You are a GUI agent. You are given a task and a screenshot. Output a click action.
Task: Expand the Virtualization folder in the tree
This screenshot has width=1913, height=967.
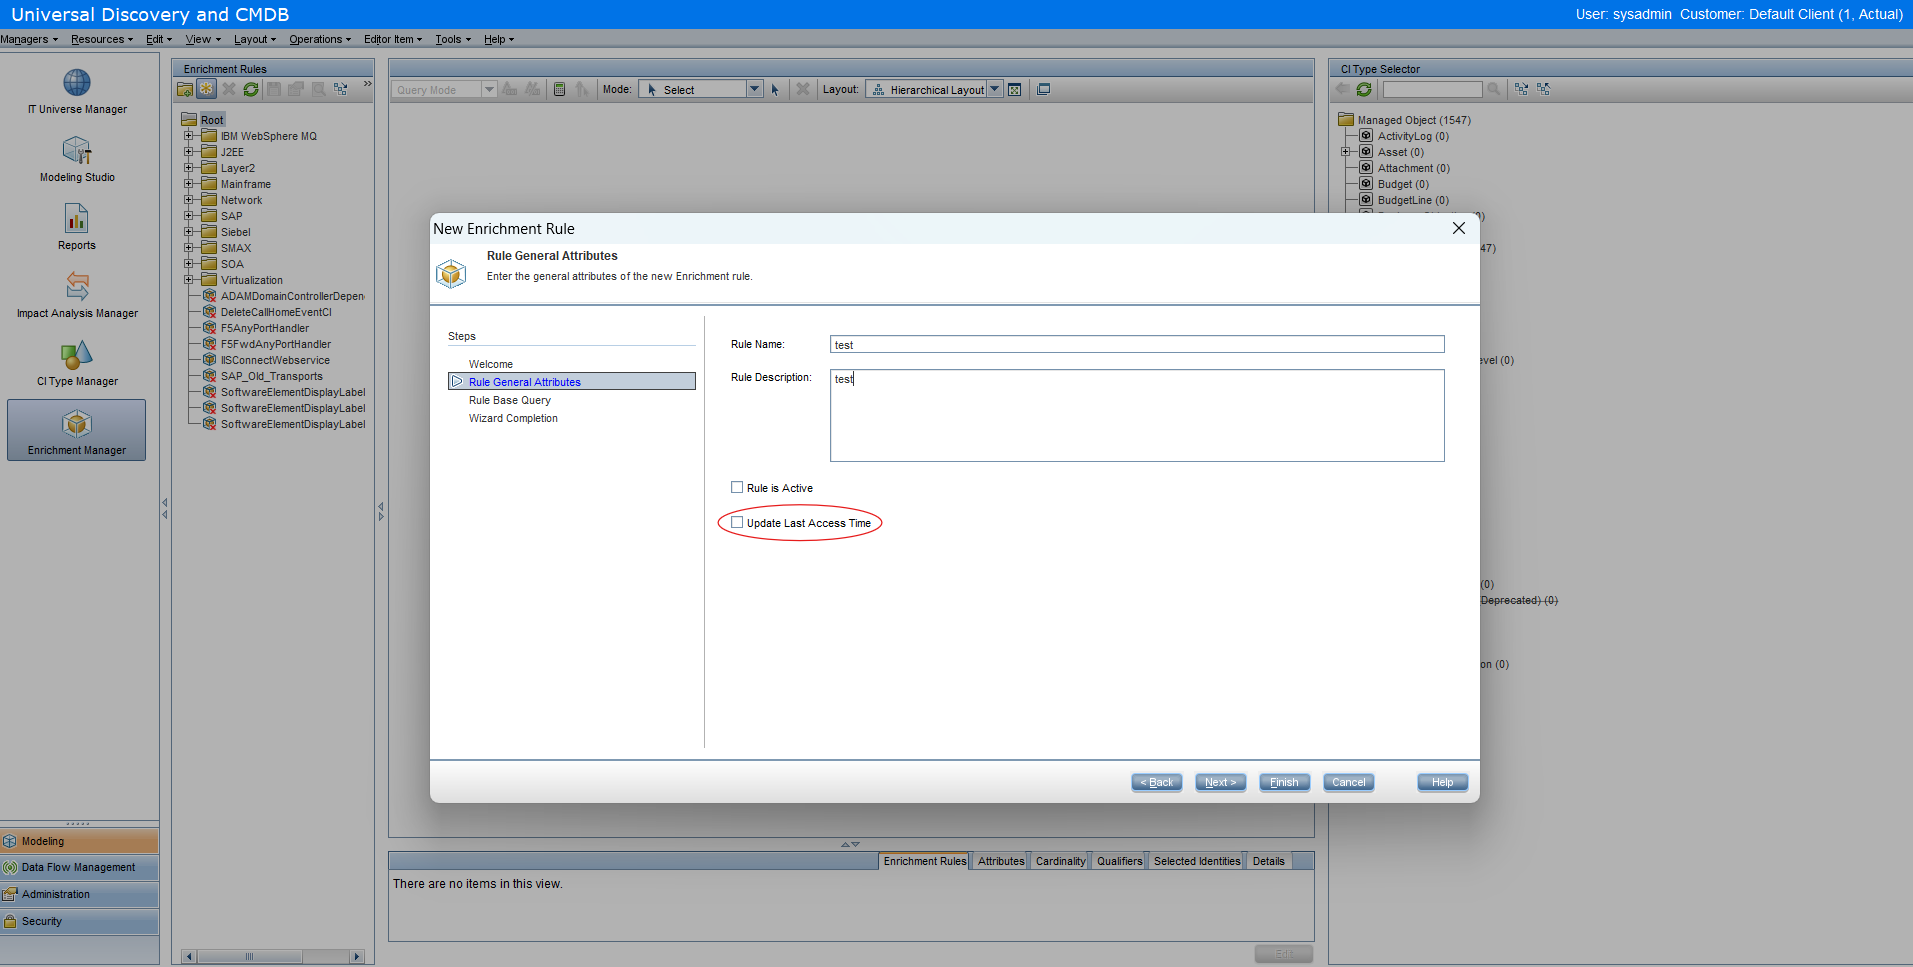click(190, 279)
